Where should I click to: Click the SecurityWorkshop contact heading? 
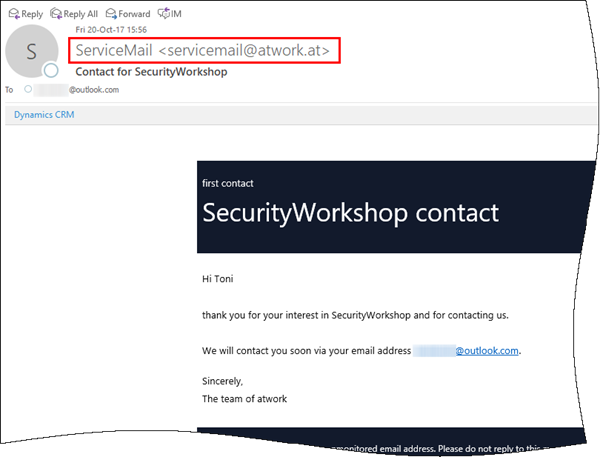tap(351, 213)
